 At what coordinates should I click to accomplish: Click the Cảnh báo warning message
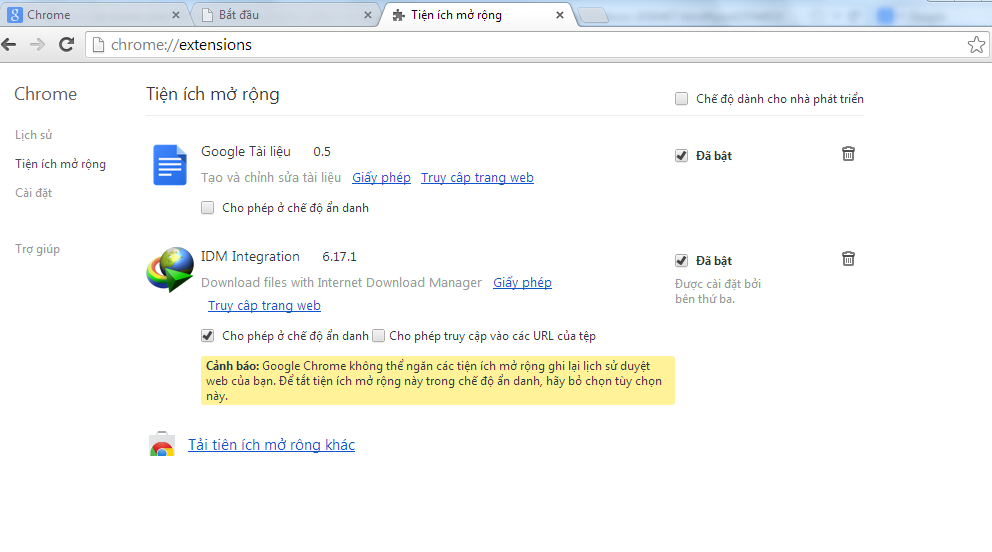(438, 381)
